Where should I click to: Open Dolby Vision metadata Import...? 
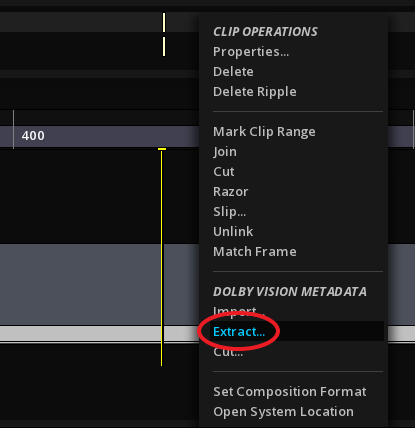tap(239, 312)
